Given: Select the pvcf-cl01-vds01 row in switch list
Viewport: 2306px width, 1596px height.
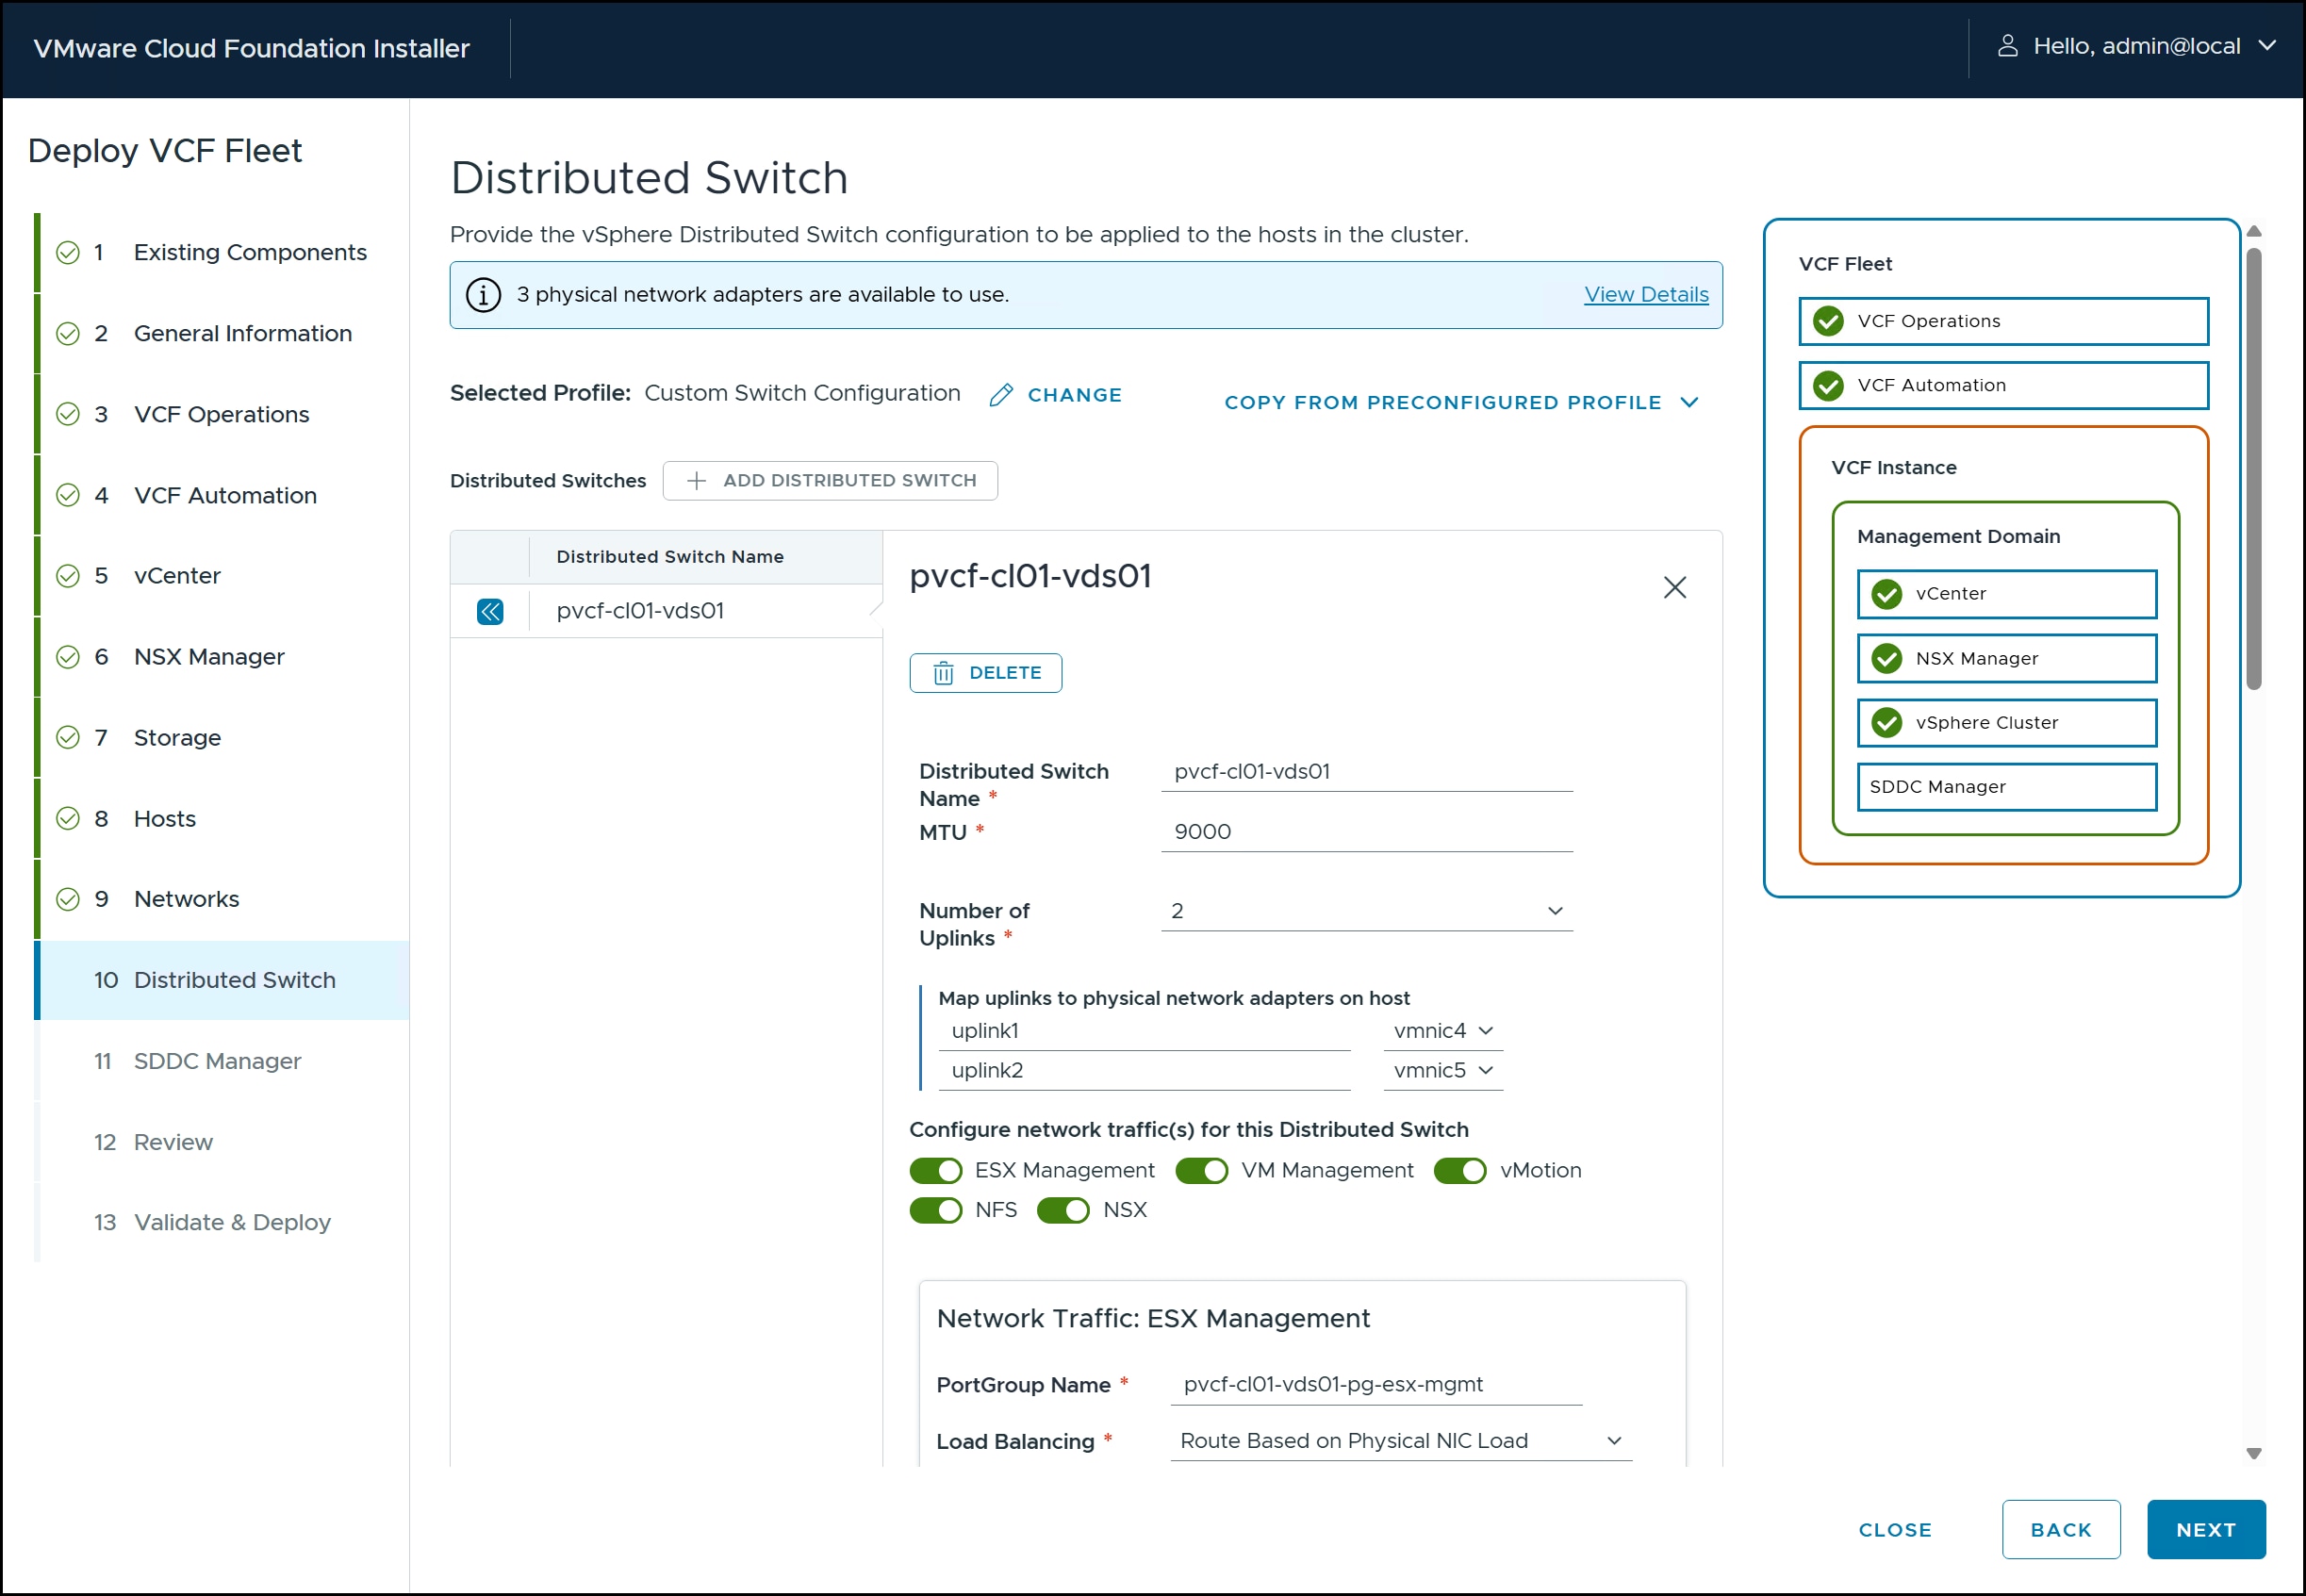Looking at the screenshot, I should tap(667, 611).
